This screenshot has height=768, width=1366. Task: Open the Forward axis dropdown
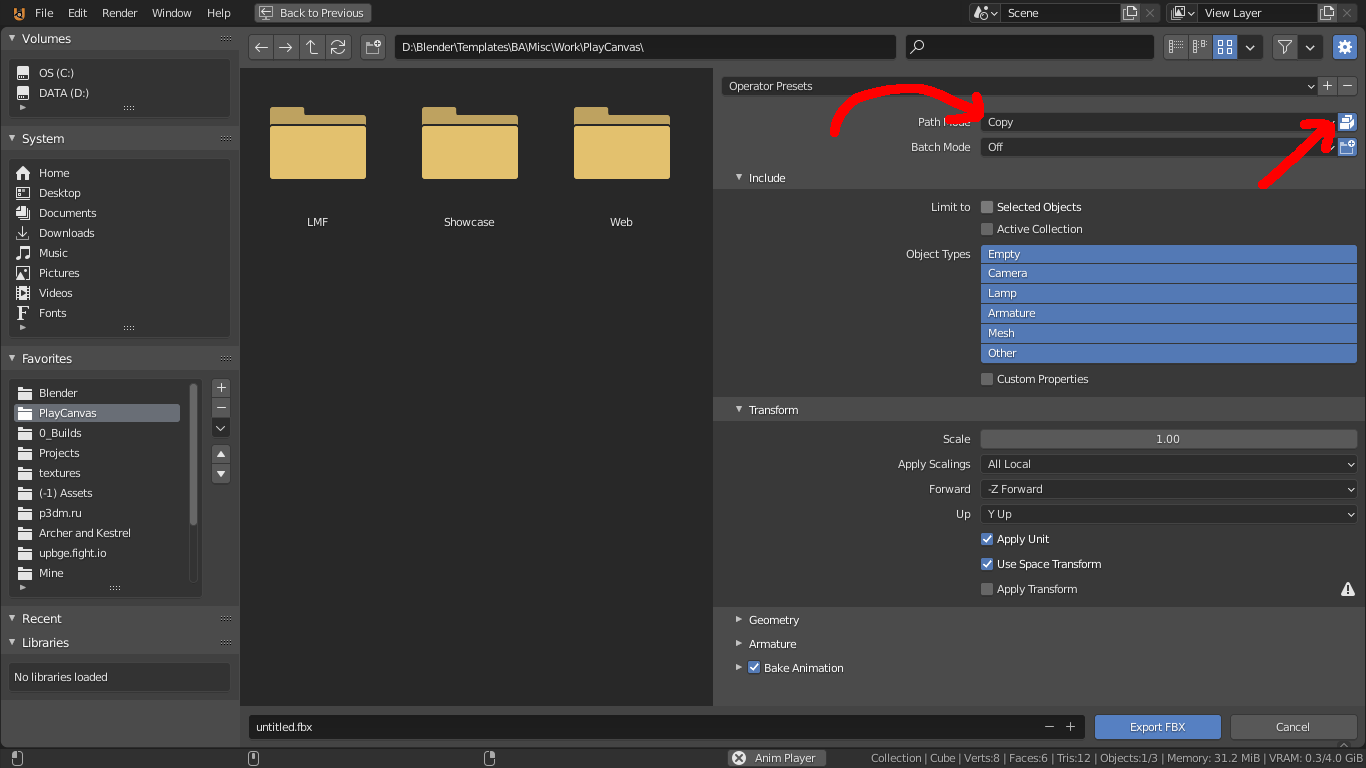(x=1168, y=489)
